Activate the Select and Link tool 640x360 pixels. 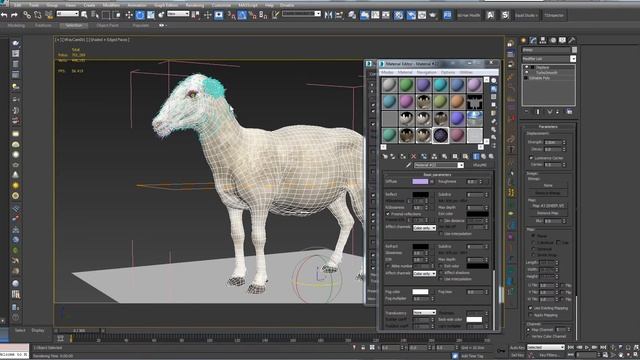[x=27, y=15]
